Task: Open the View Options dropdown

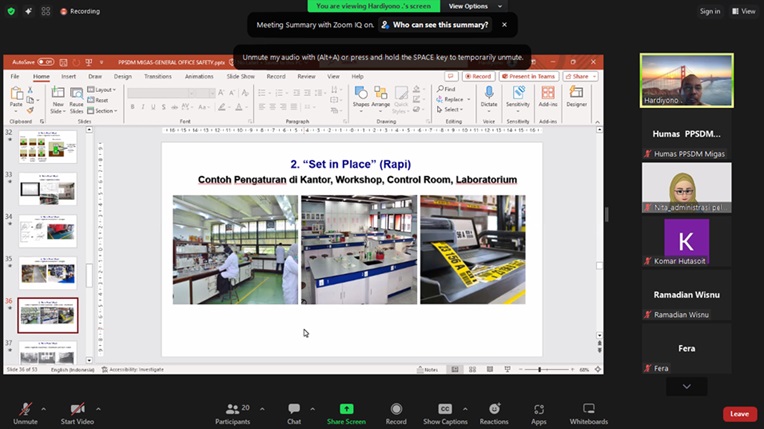Action: click(x=474, y=6)
